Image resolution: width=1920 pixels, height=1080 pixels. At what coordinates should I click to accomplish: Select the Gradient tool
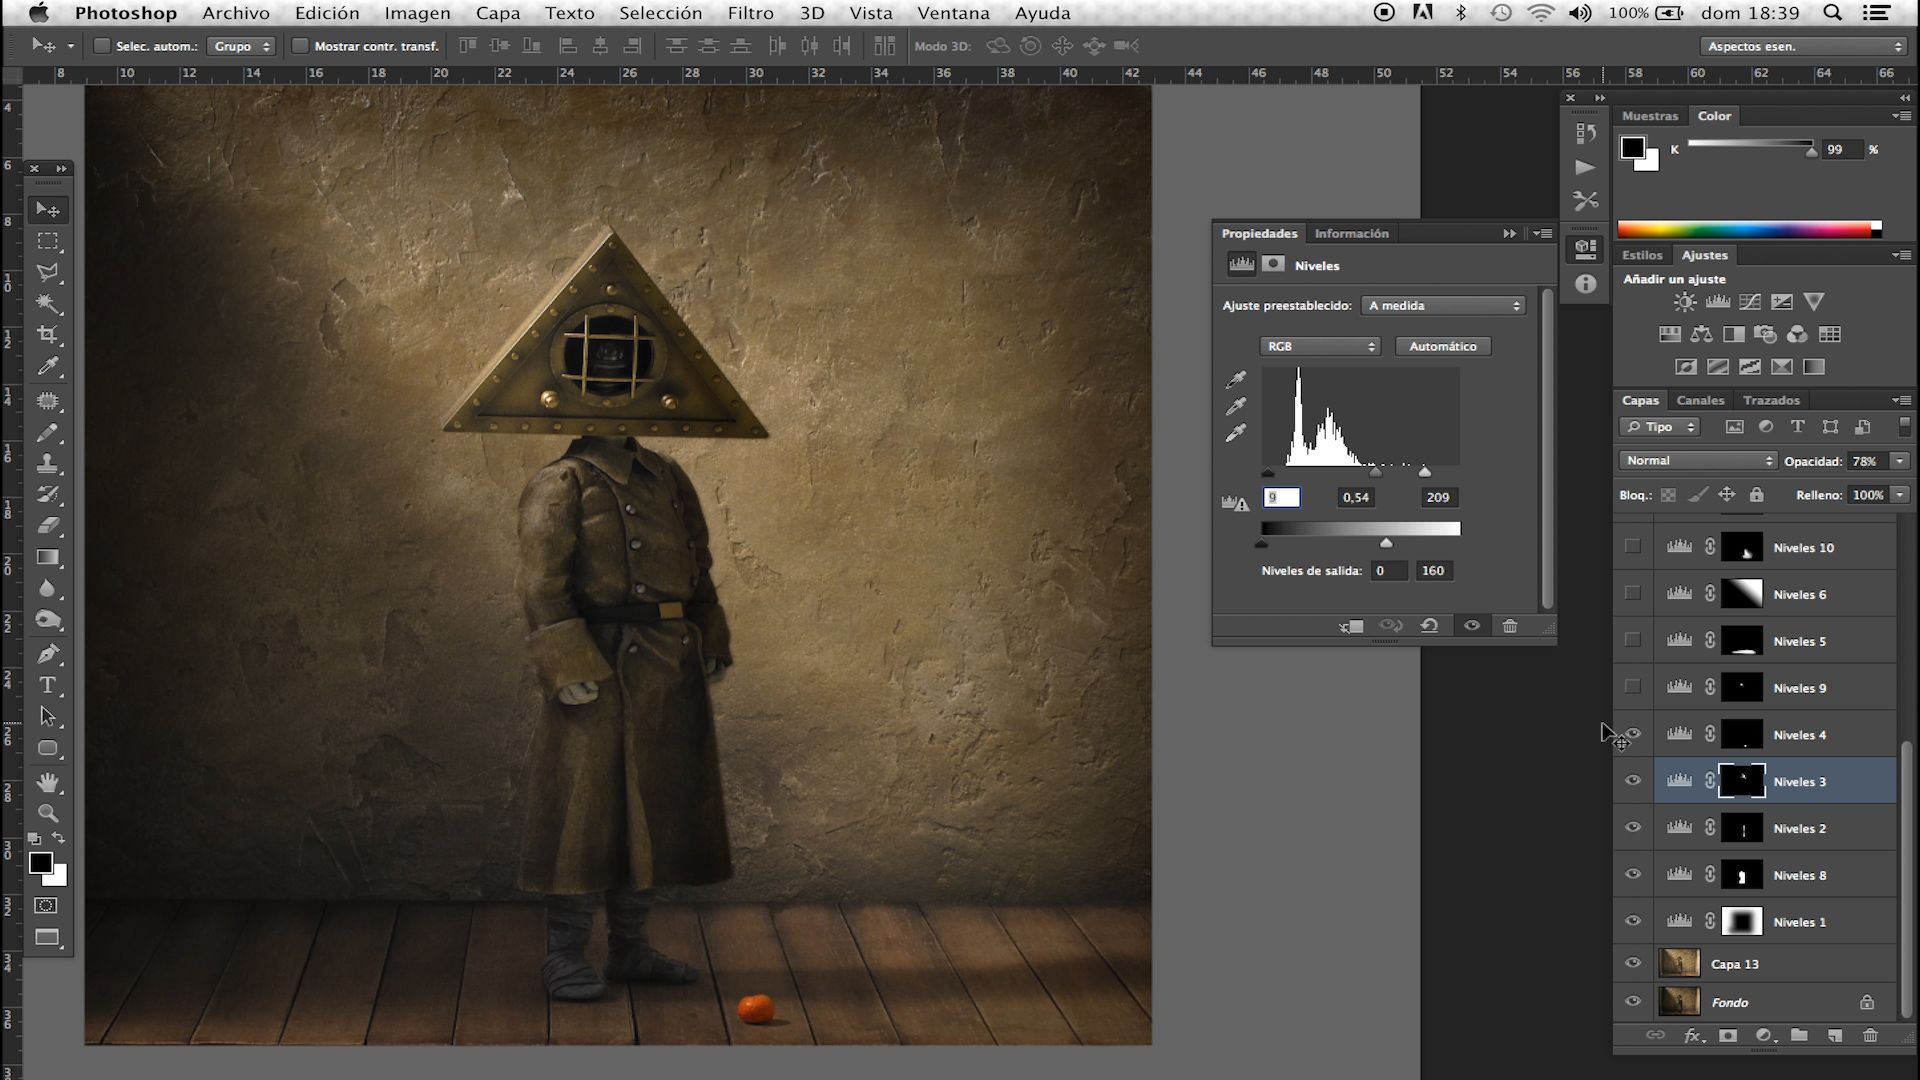pyautogui.click(x=47, y=557)
